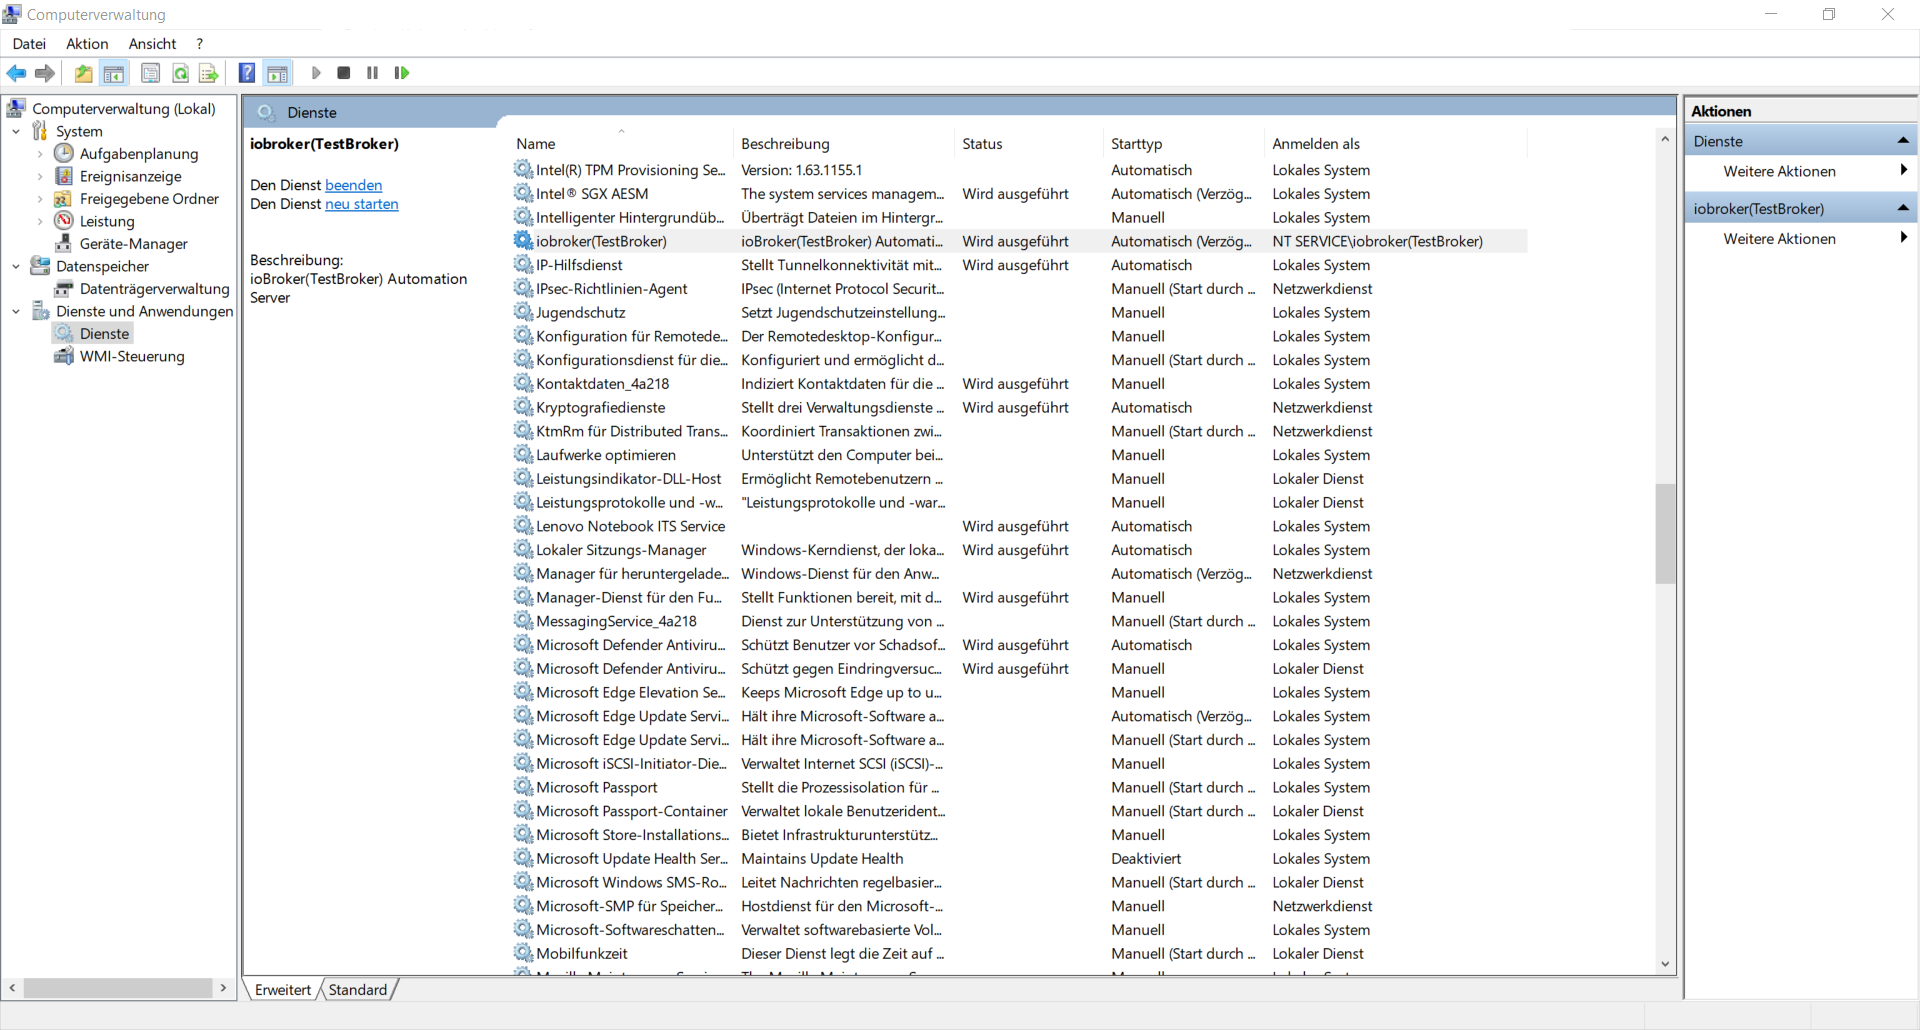Pause the service with the pause icon
Viewport: 1920px width, 1030px height.
pos(373,73)
